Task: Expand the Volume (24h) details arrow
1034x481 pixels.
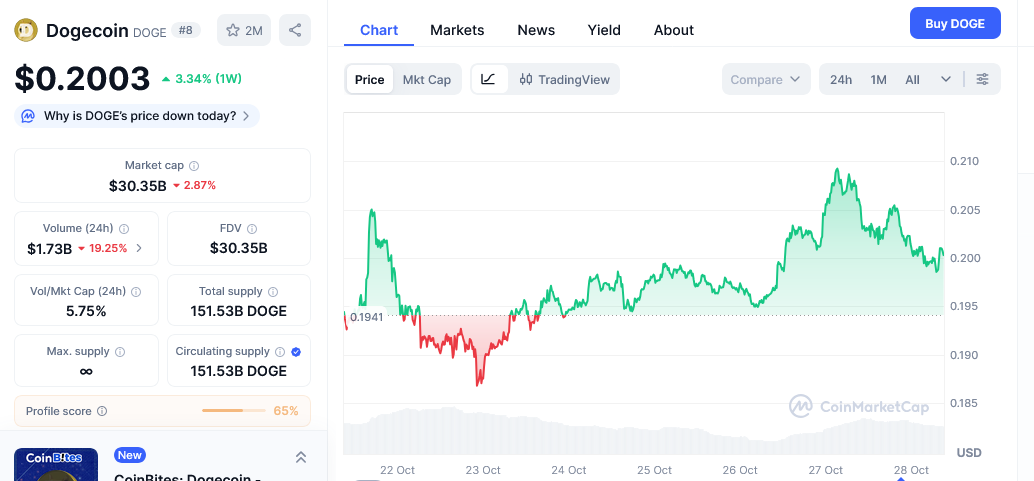Action: click(139, 249)
